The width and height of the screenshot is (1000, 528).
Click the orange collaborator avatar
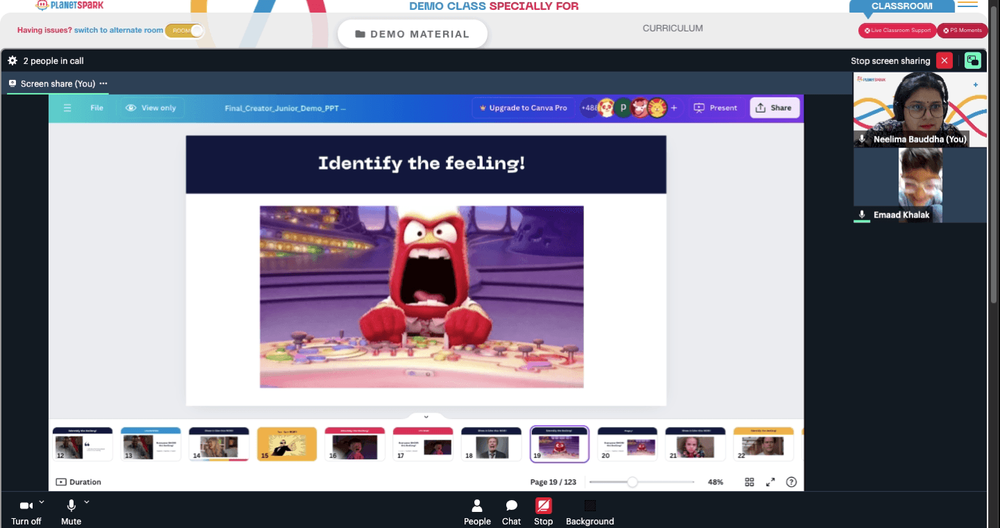pos(657,108)
